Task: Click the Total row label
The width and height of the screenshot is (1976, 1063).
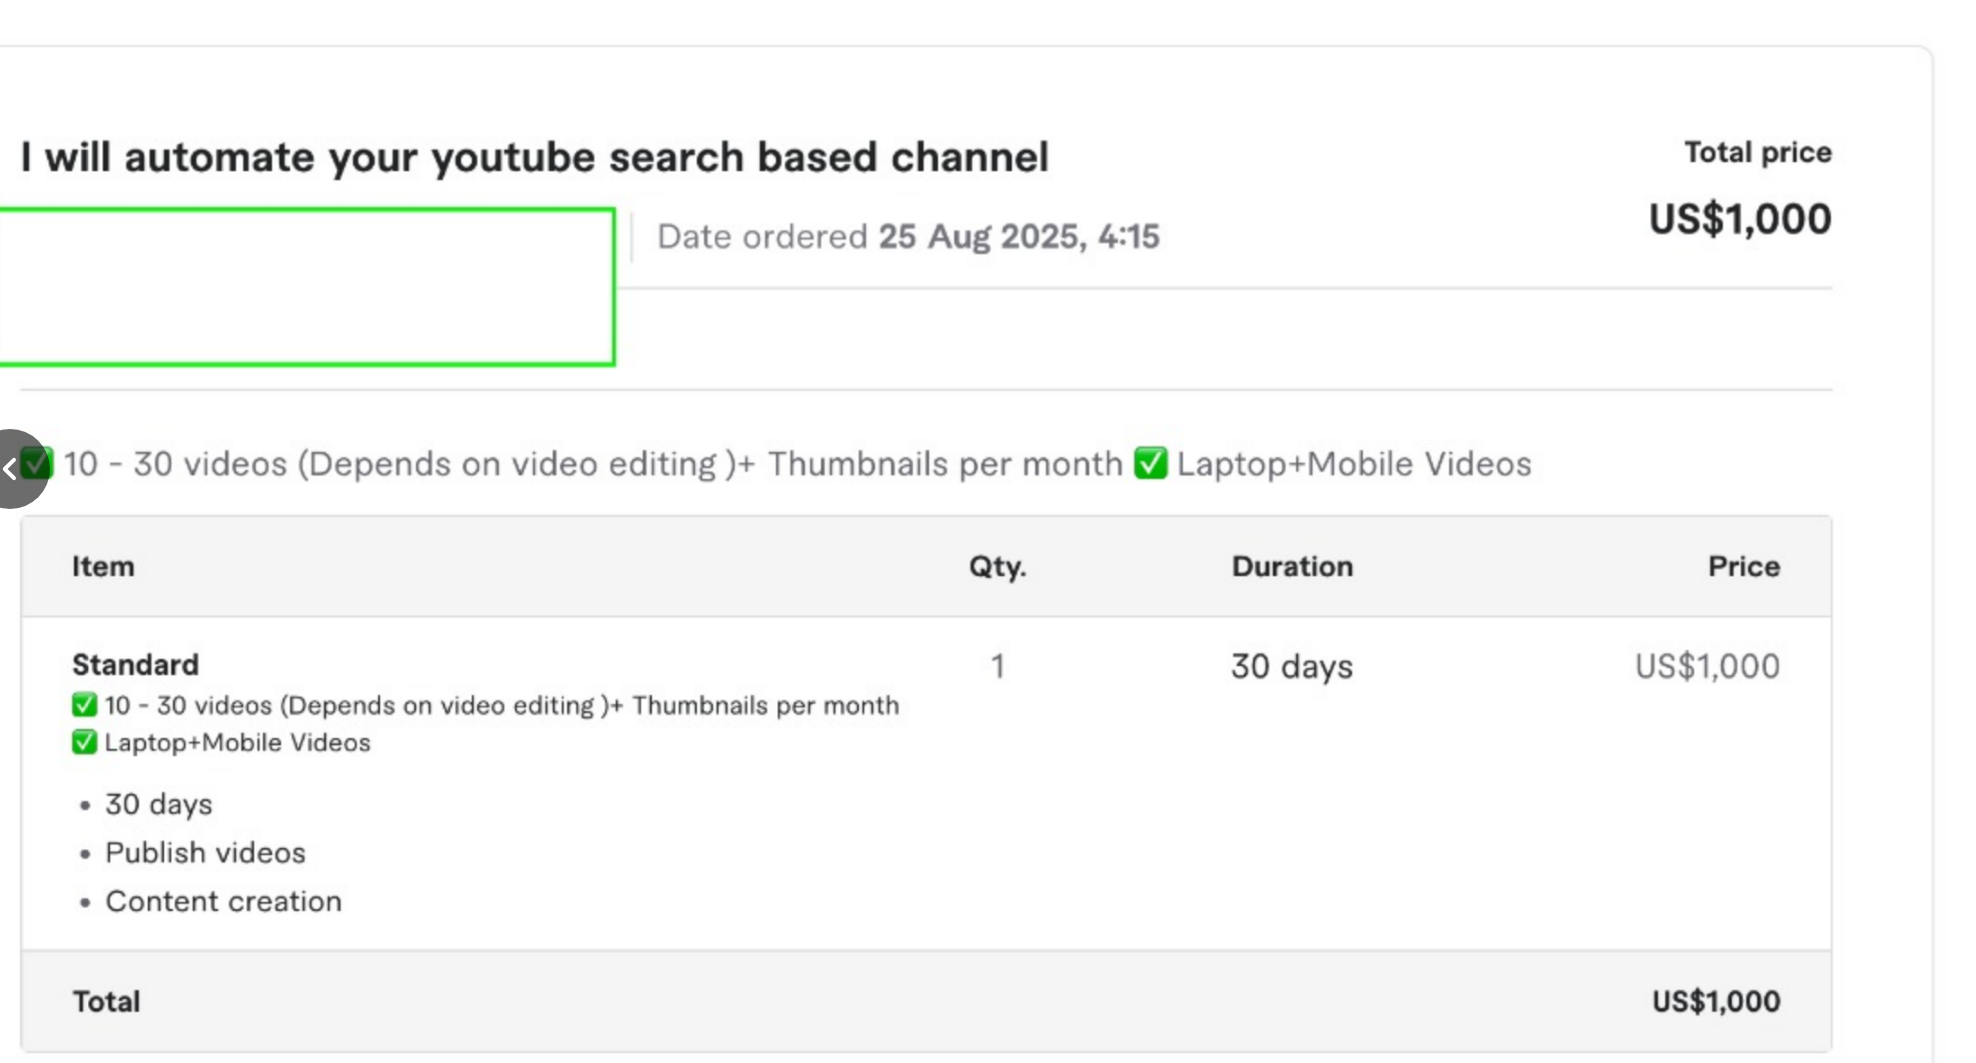Action: pyautogui.click(x=106, y=1002)
